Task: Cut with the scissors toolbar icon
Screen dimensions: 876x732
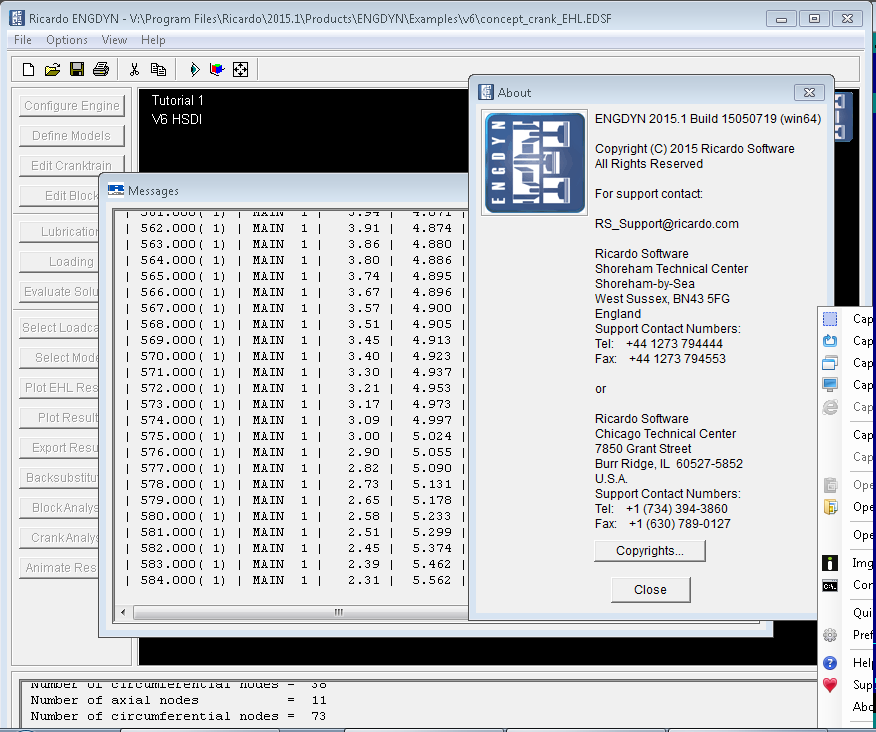Action: click(x=134, y=69)
